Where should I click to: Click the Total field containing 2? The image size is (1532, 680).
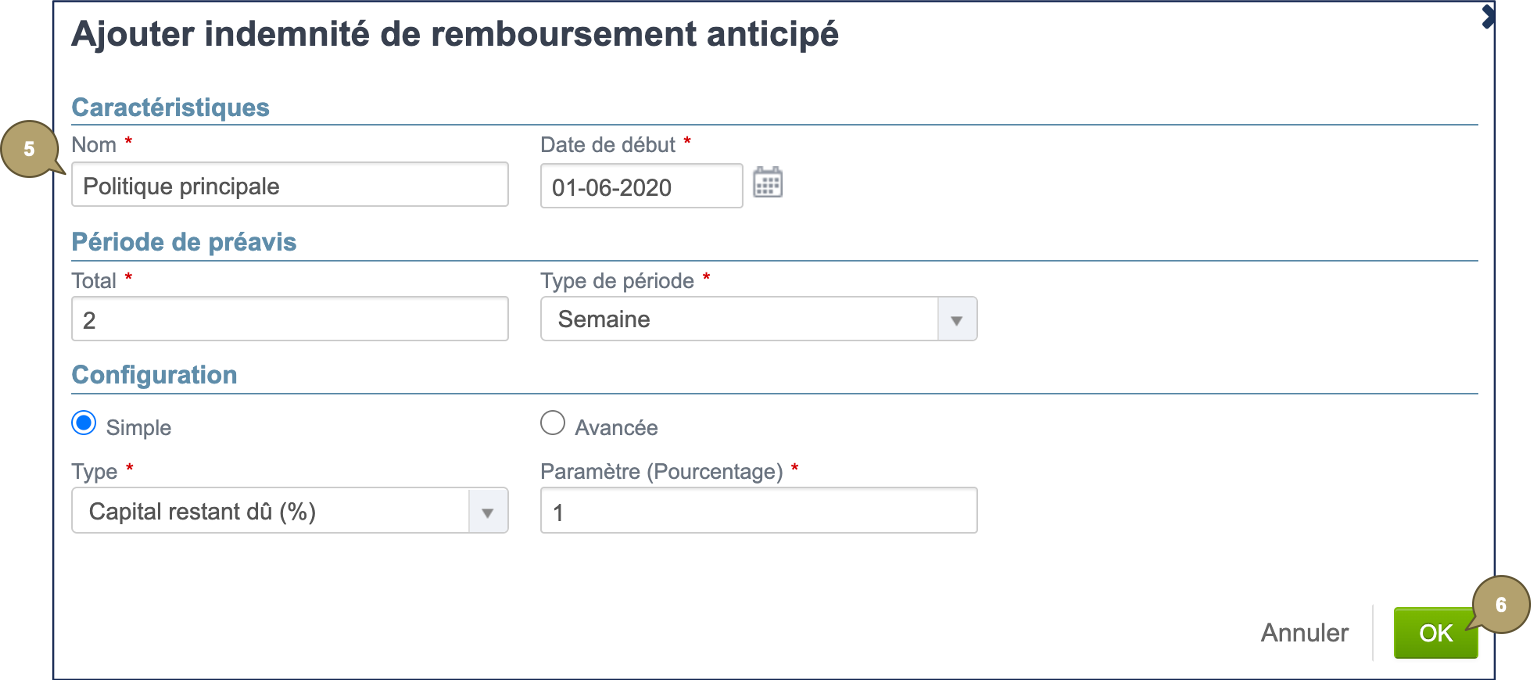click(290, 318)
